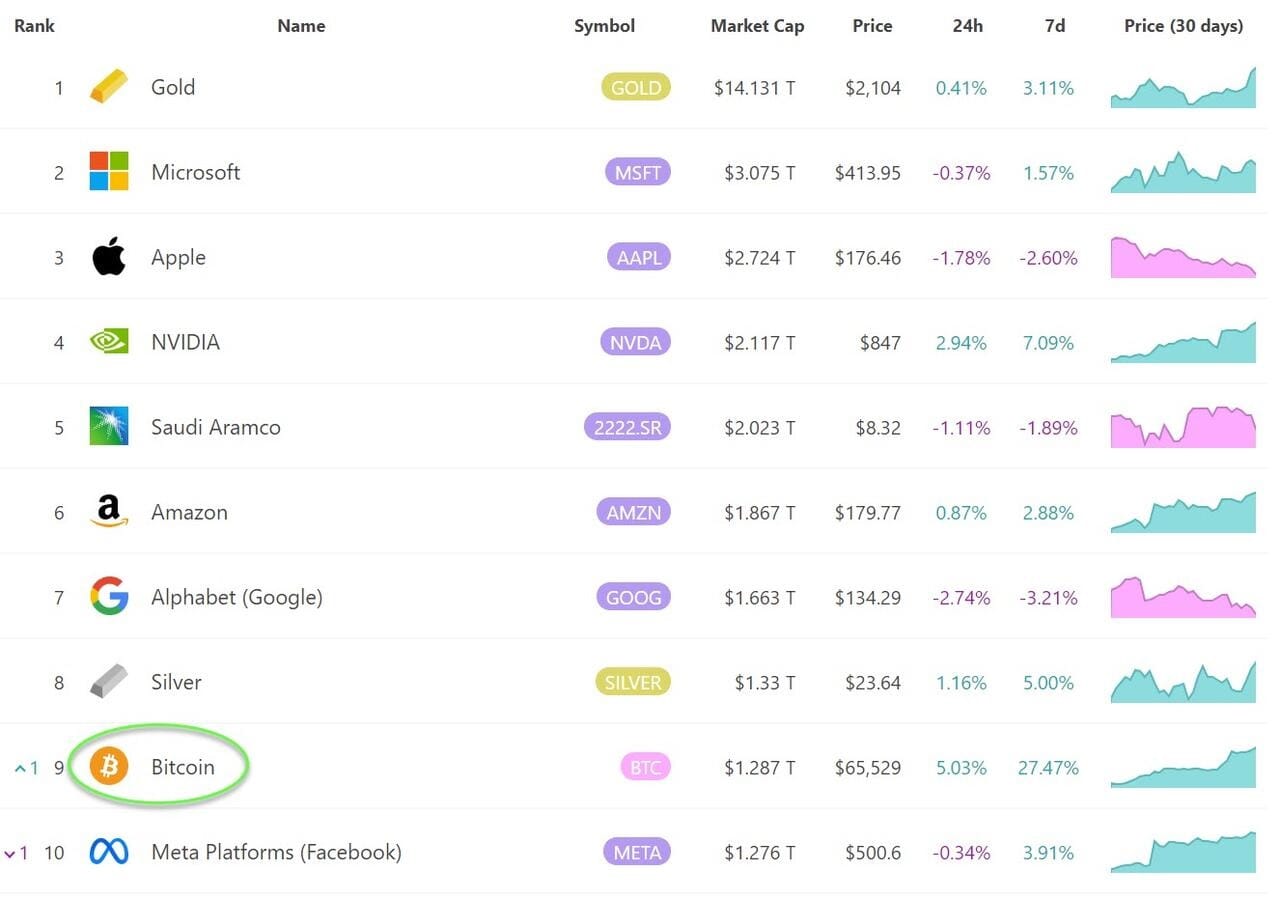The height and width of the screenshot is (899, 1280).
Task: Open Silver's 30-day price chart
Action: coord(1183,682)
